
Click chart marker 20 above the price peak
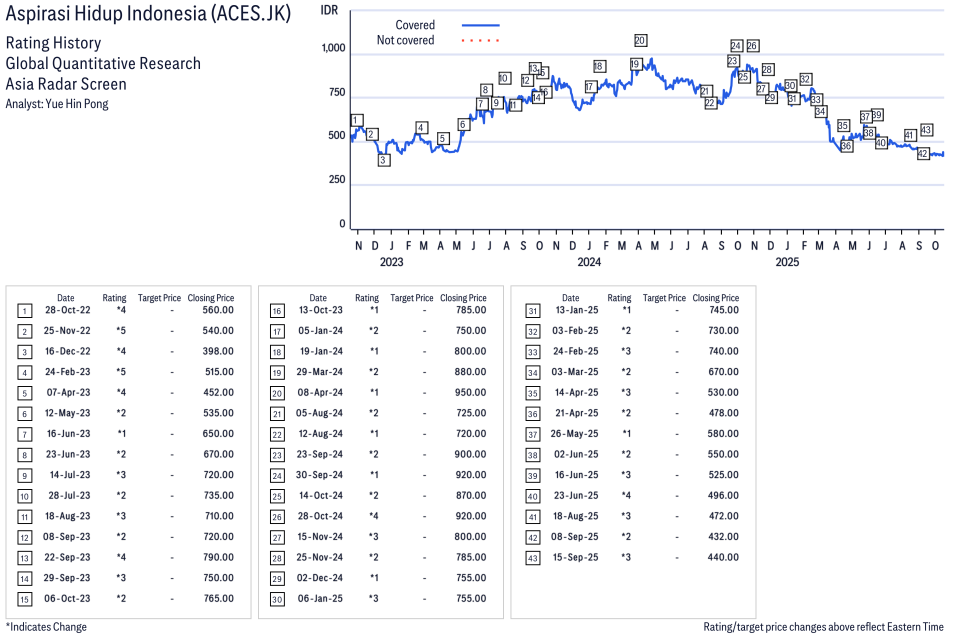[x=640, y=40]
